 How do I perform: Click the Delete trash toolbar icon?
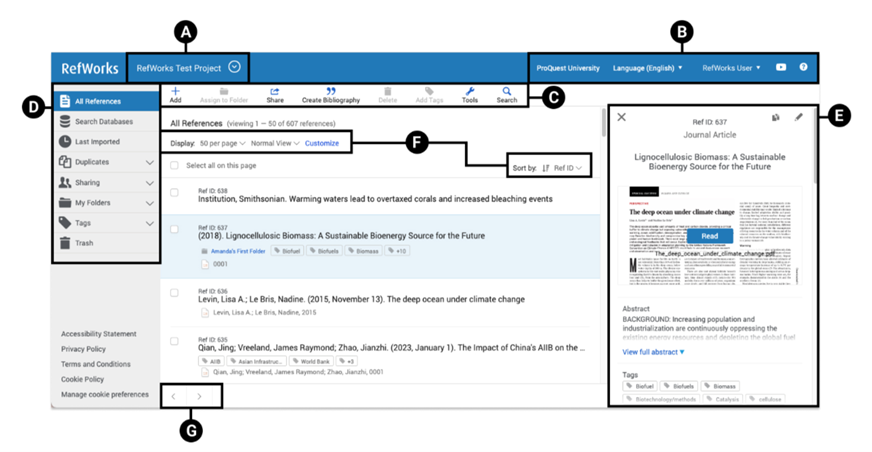(388, 91)
